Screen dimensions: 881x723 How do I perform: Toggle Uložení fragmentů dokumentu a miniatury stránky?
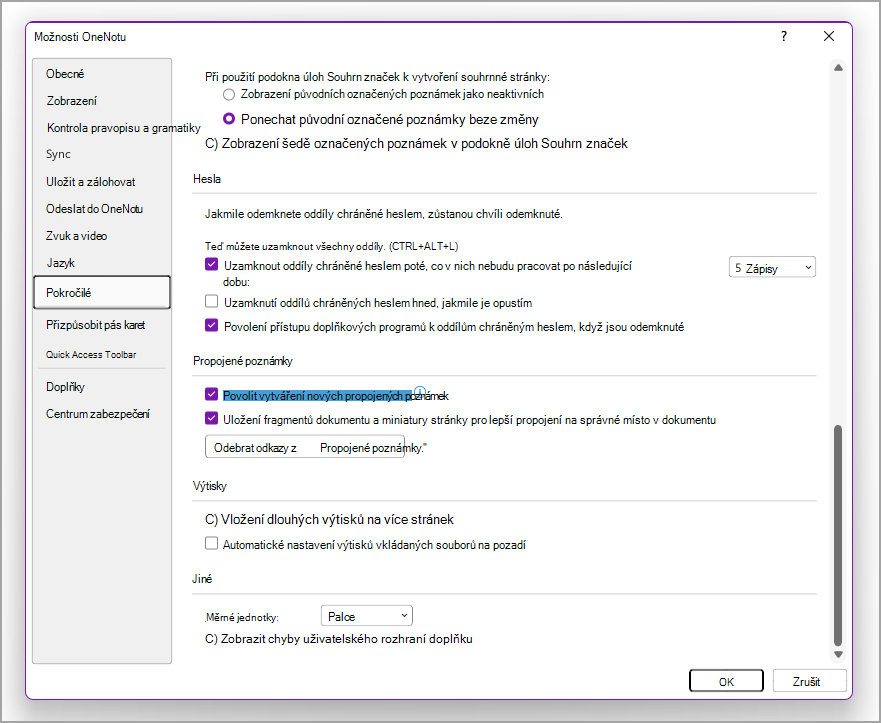(211, 419)
